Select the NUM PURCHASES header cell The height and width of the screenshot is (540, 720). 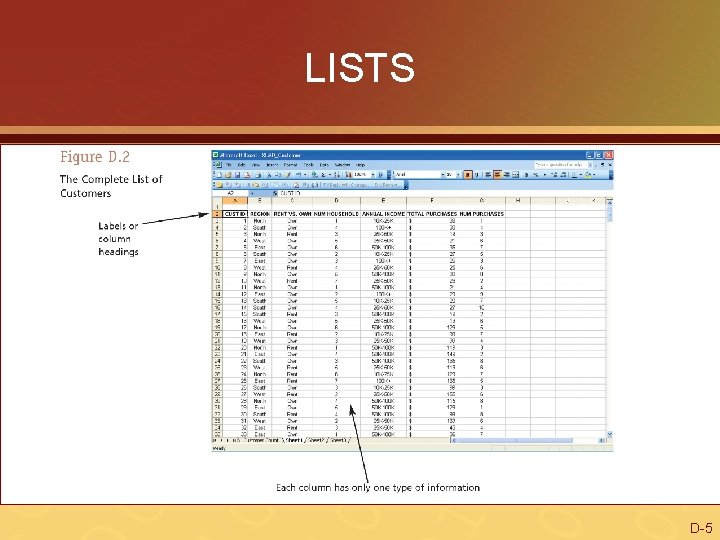482,214
